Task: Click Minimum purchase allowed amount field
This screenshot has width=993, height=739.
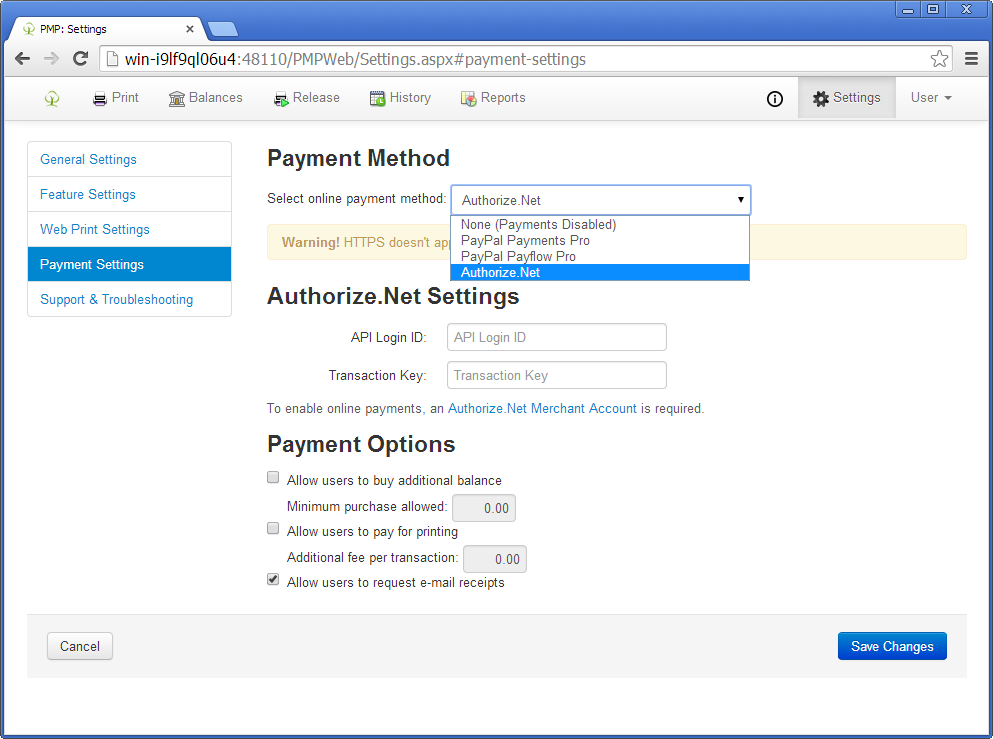Action: click(484, 508)
